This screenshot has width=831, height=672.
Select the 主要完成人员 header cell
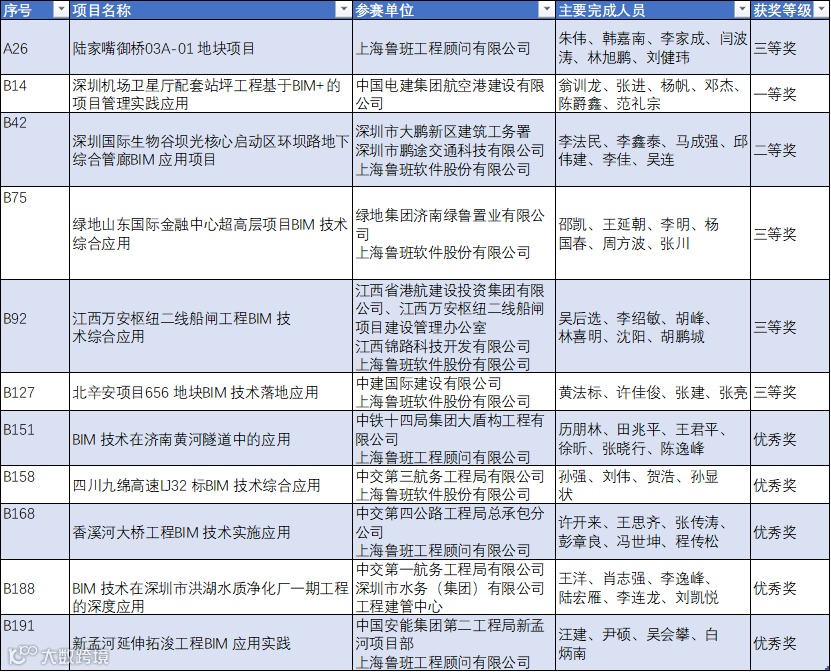click(653, 10)
